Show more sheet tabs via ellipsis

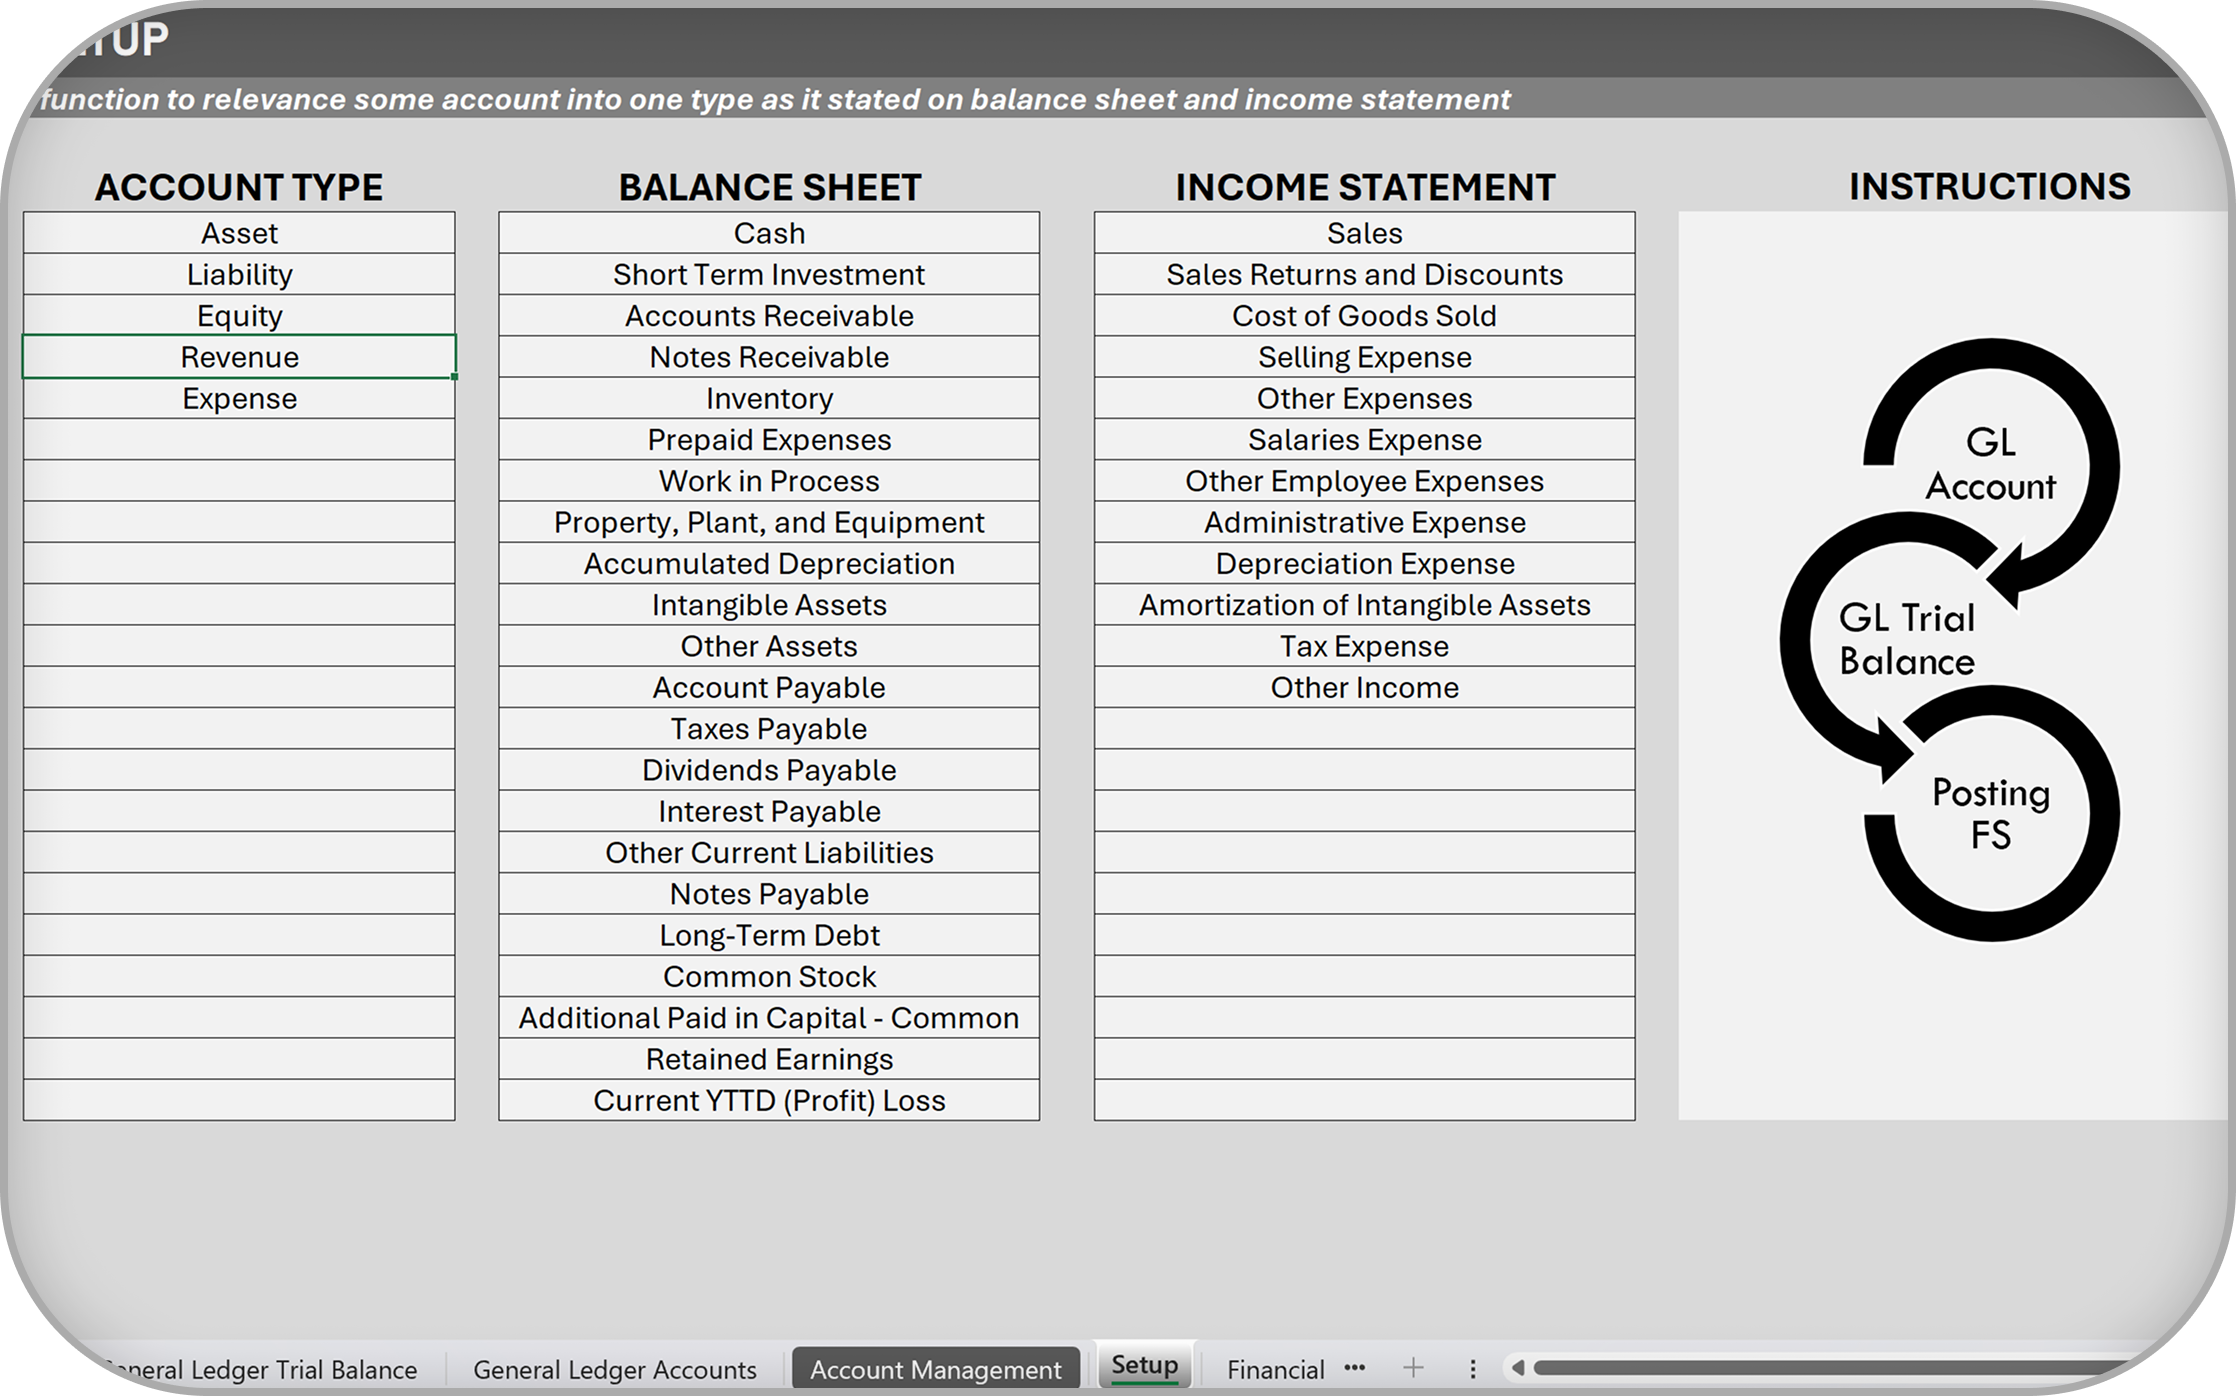pyautogui.click(x=1355, y=1368)
